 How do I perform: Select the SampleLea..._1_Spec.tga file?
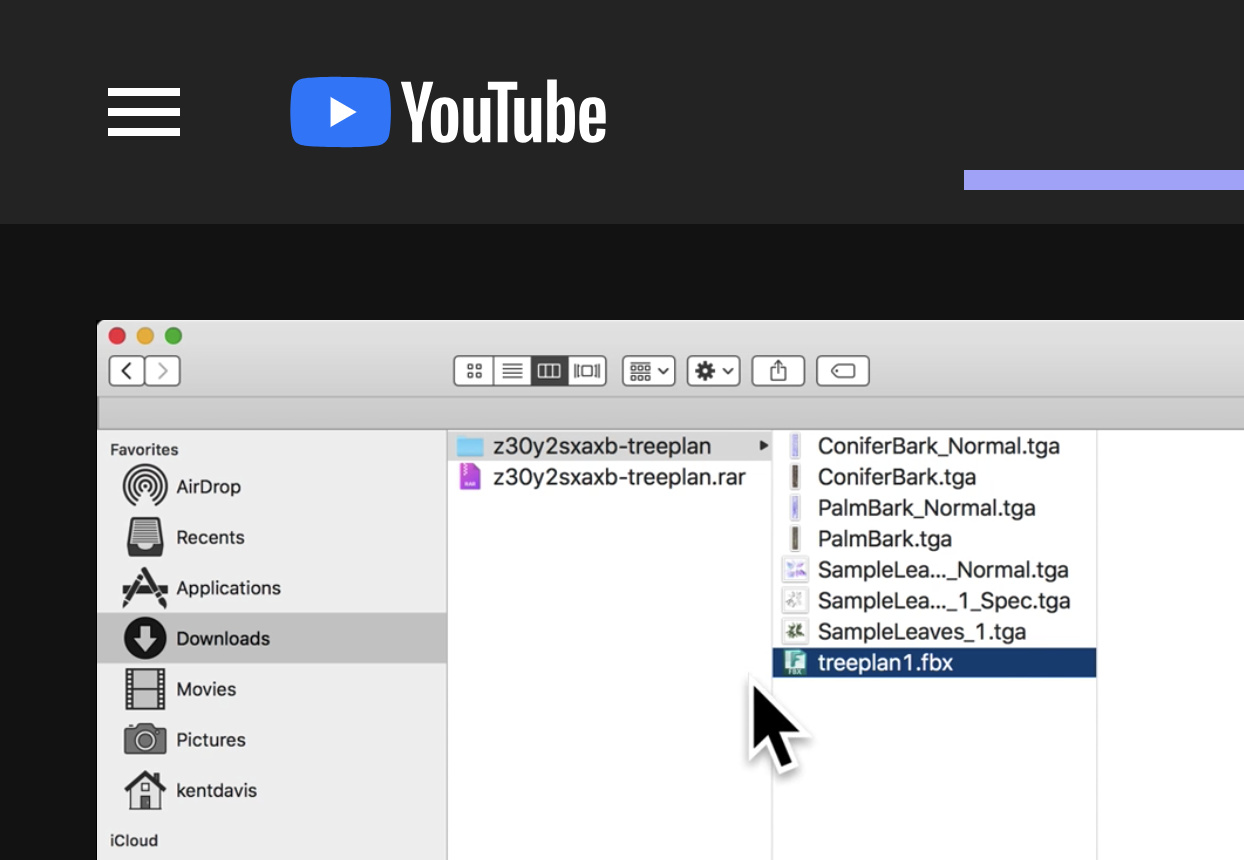935,601
